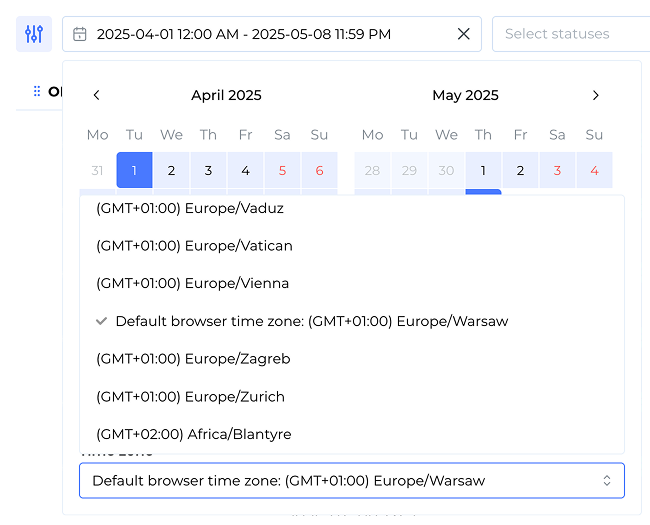
Task: Select Europe/Vienna from time zone list
Action: click(x=192, y=284)
